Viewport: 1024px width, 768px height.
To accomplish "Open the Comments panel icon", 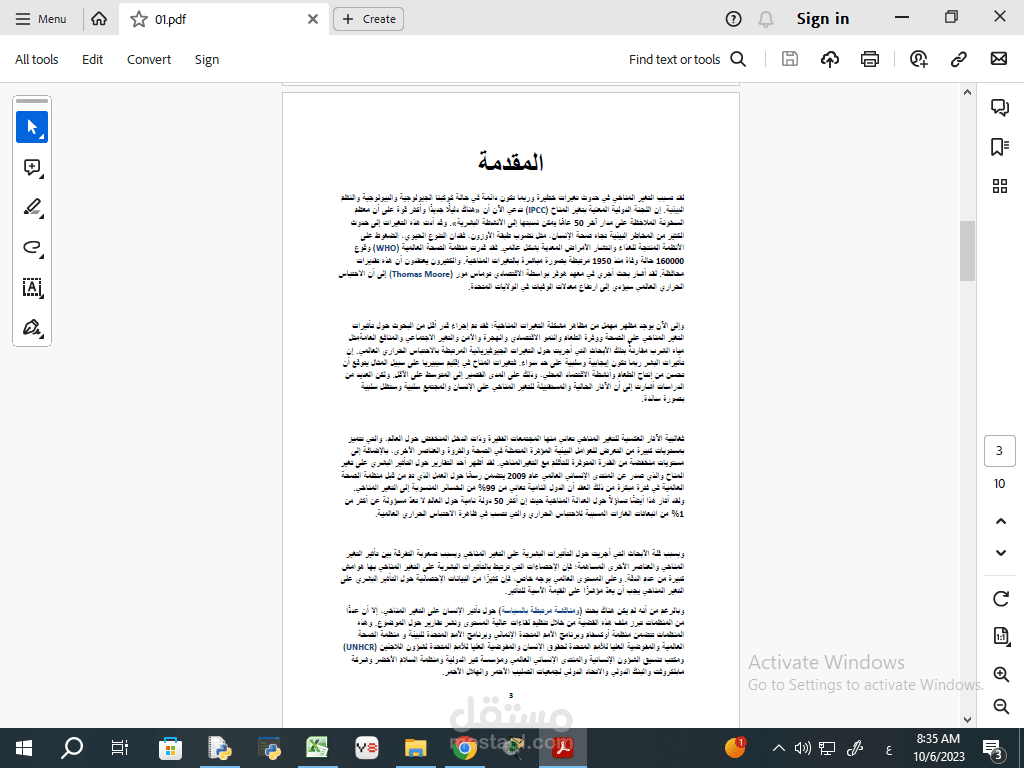I will (999, 107).
